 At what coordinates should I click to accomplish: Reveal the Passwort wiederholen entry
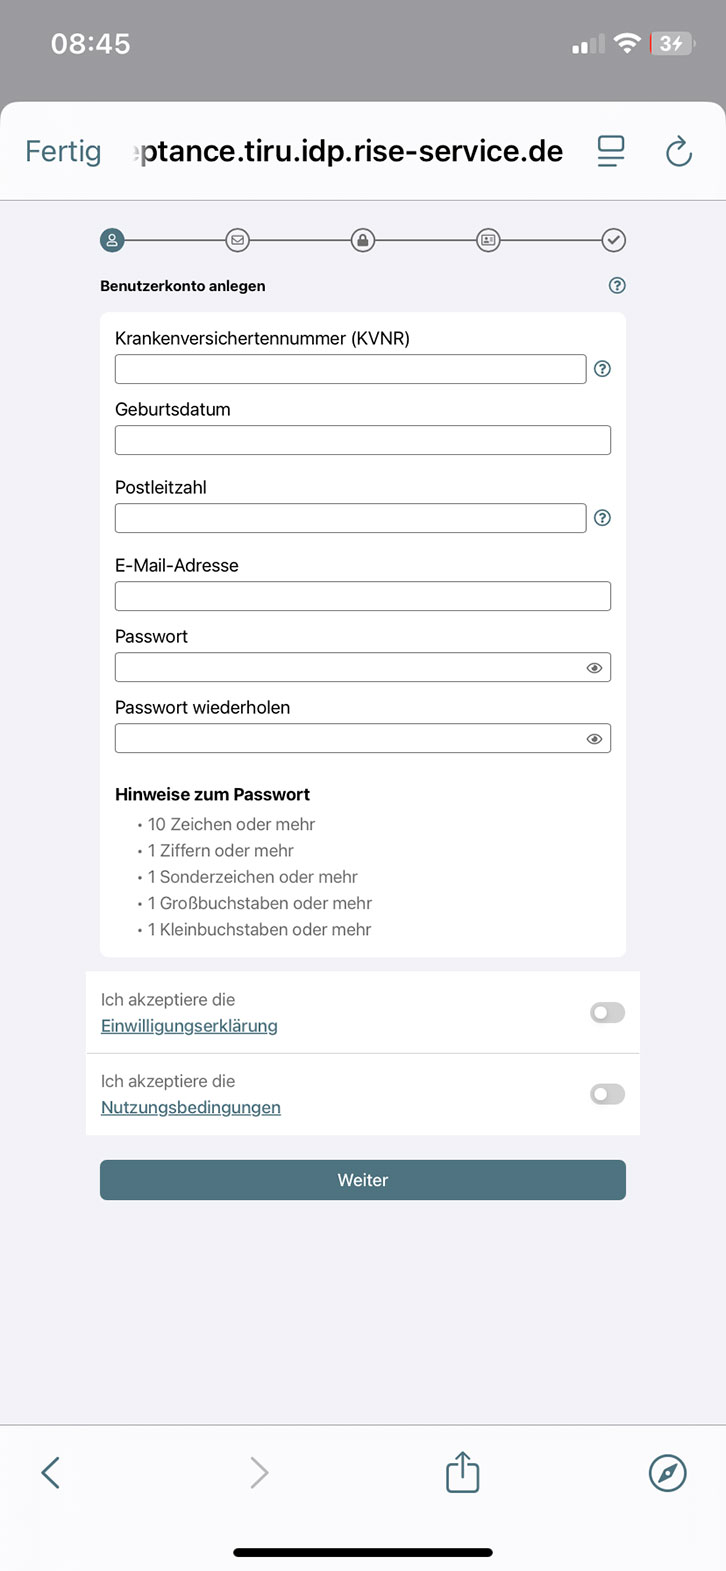click(594, 738)
